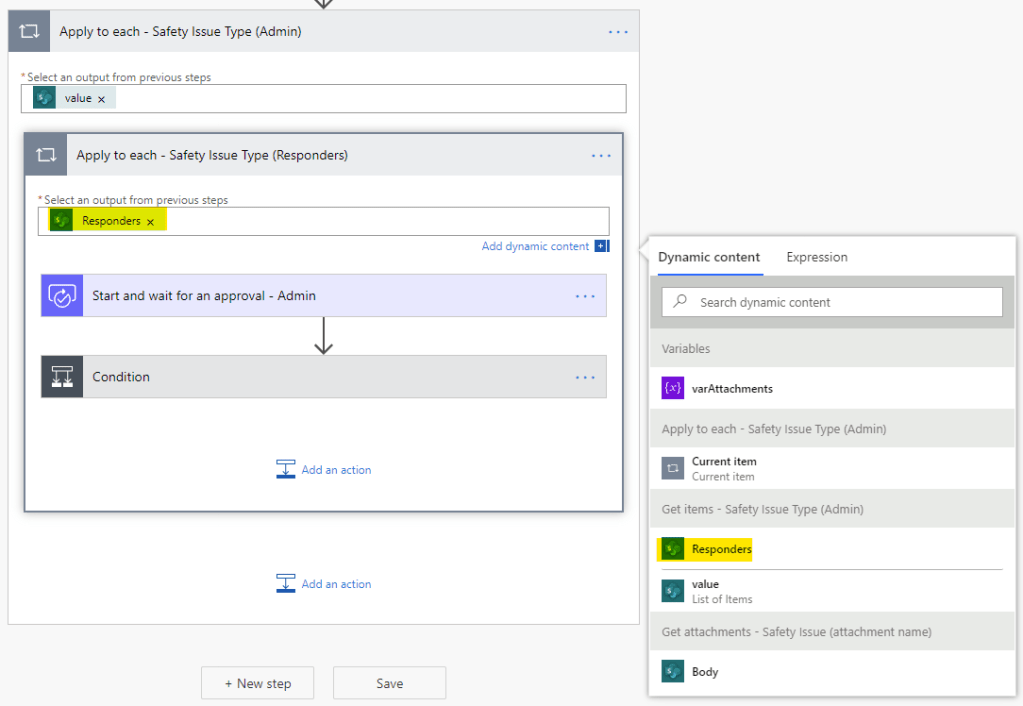
Task: Remove the value token from outer loop
Action: point(101,99)
